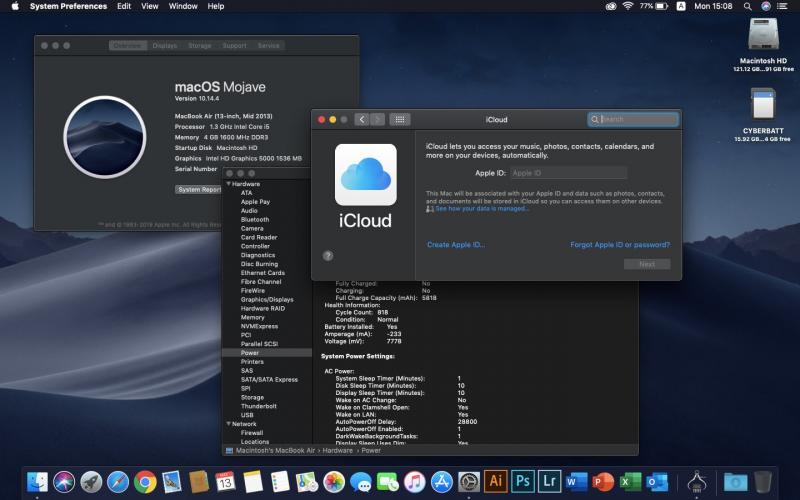Collapse Network section in System Report sidebar
This screenshot has height=500, width=800.
pyautogui.click(x=229, y=423)
